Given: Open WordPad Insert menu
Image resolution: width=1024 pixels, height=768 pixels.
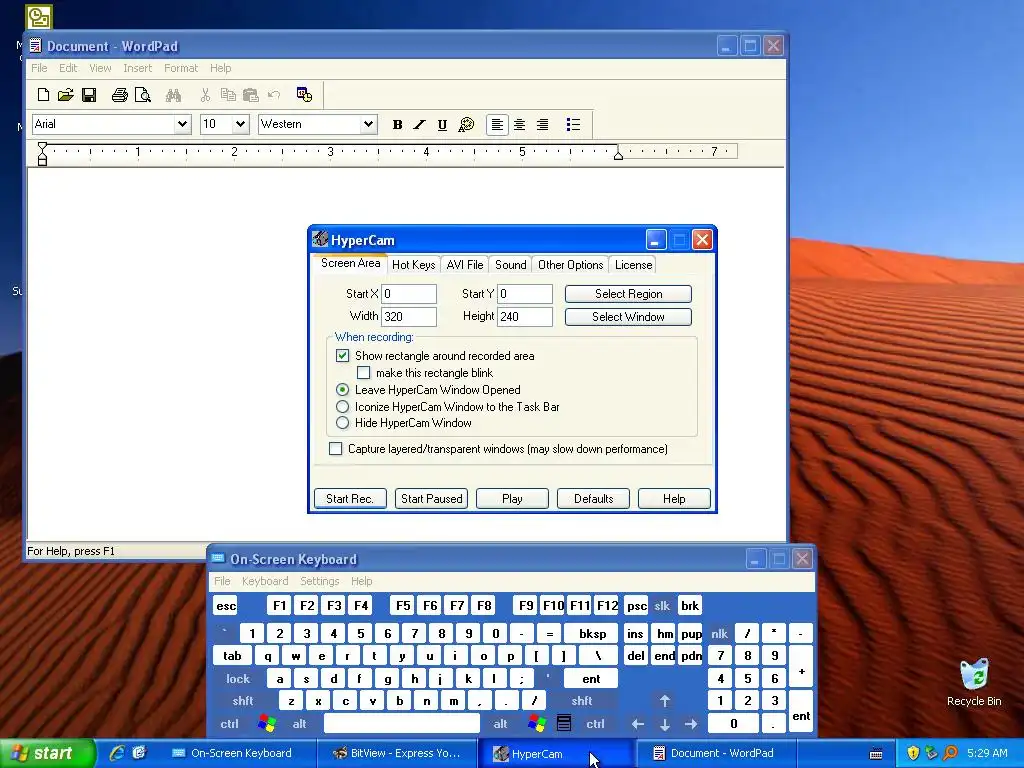Looking at the screenshot, I should (137, 68).
